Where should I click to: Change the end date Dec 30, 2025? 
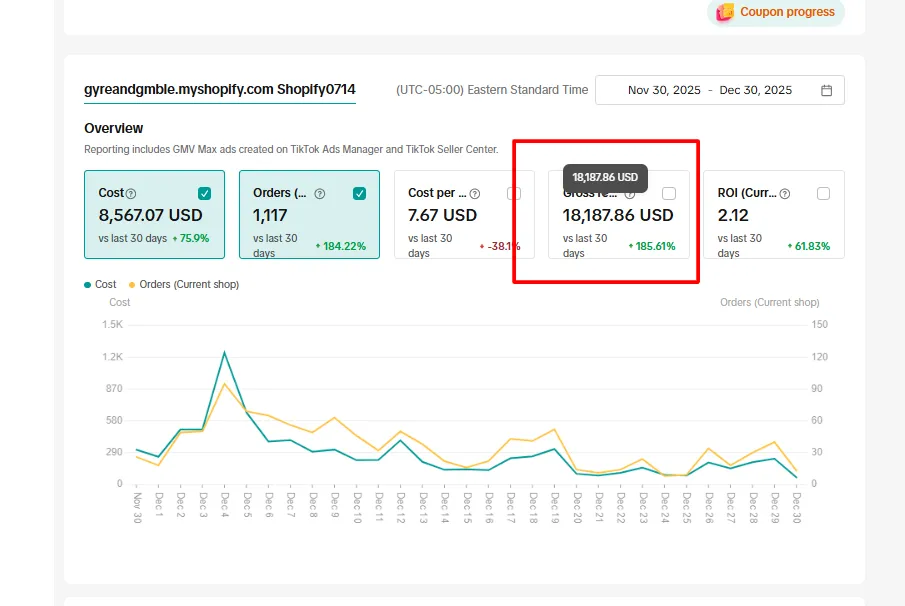pos(755,90)
